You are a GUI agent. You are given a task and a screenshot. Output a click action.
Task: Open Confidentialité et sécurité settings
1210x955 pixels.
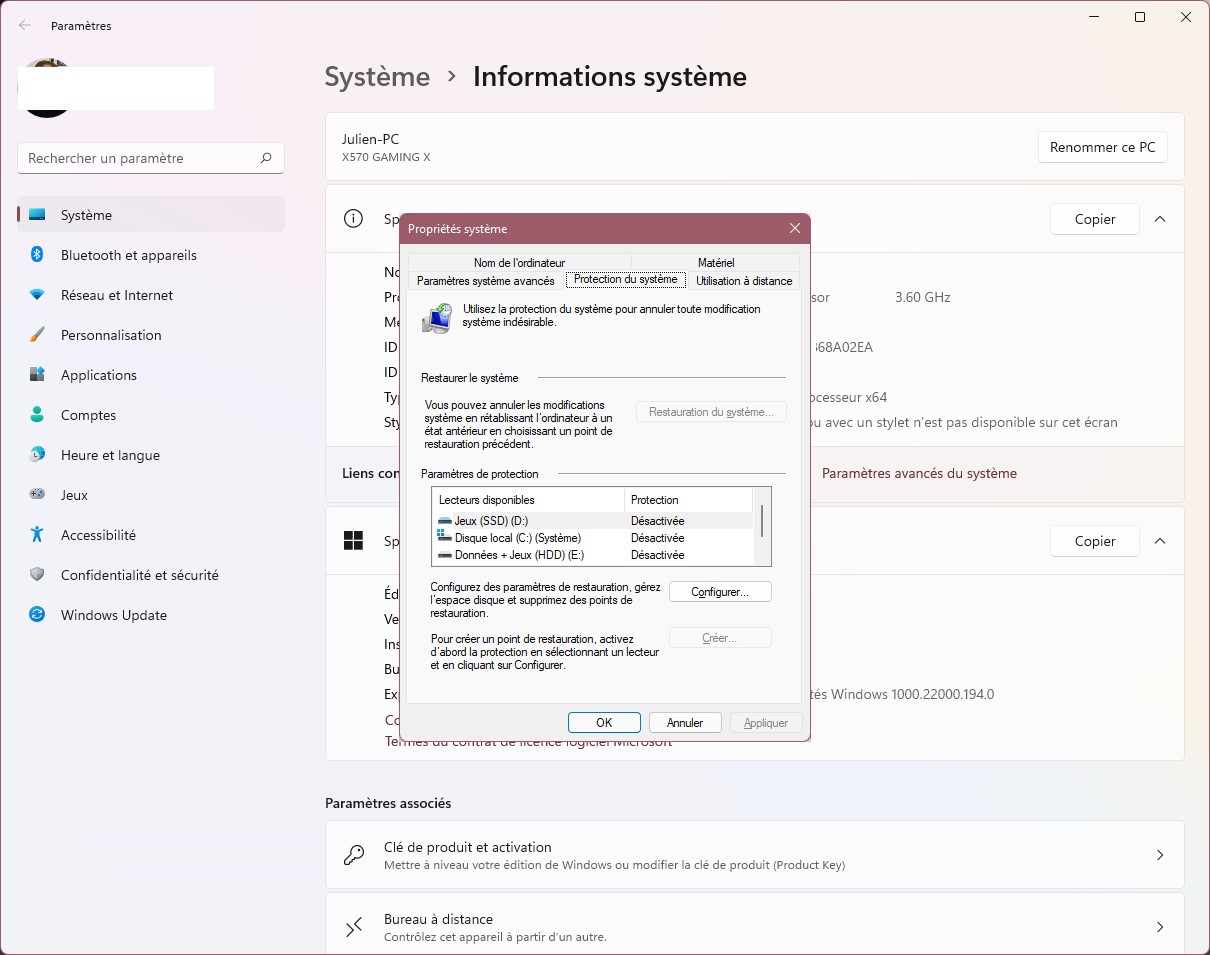151,575
